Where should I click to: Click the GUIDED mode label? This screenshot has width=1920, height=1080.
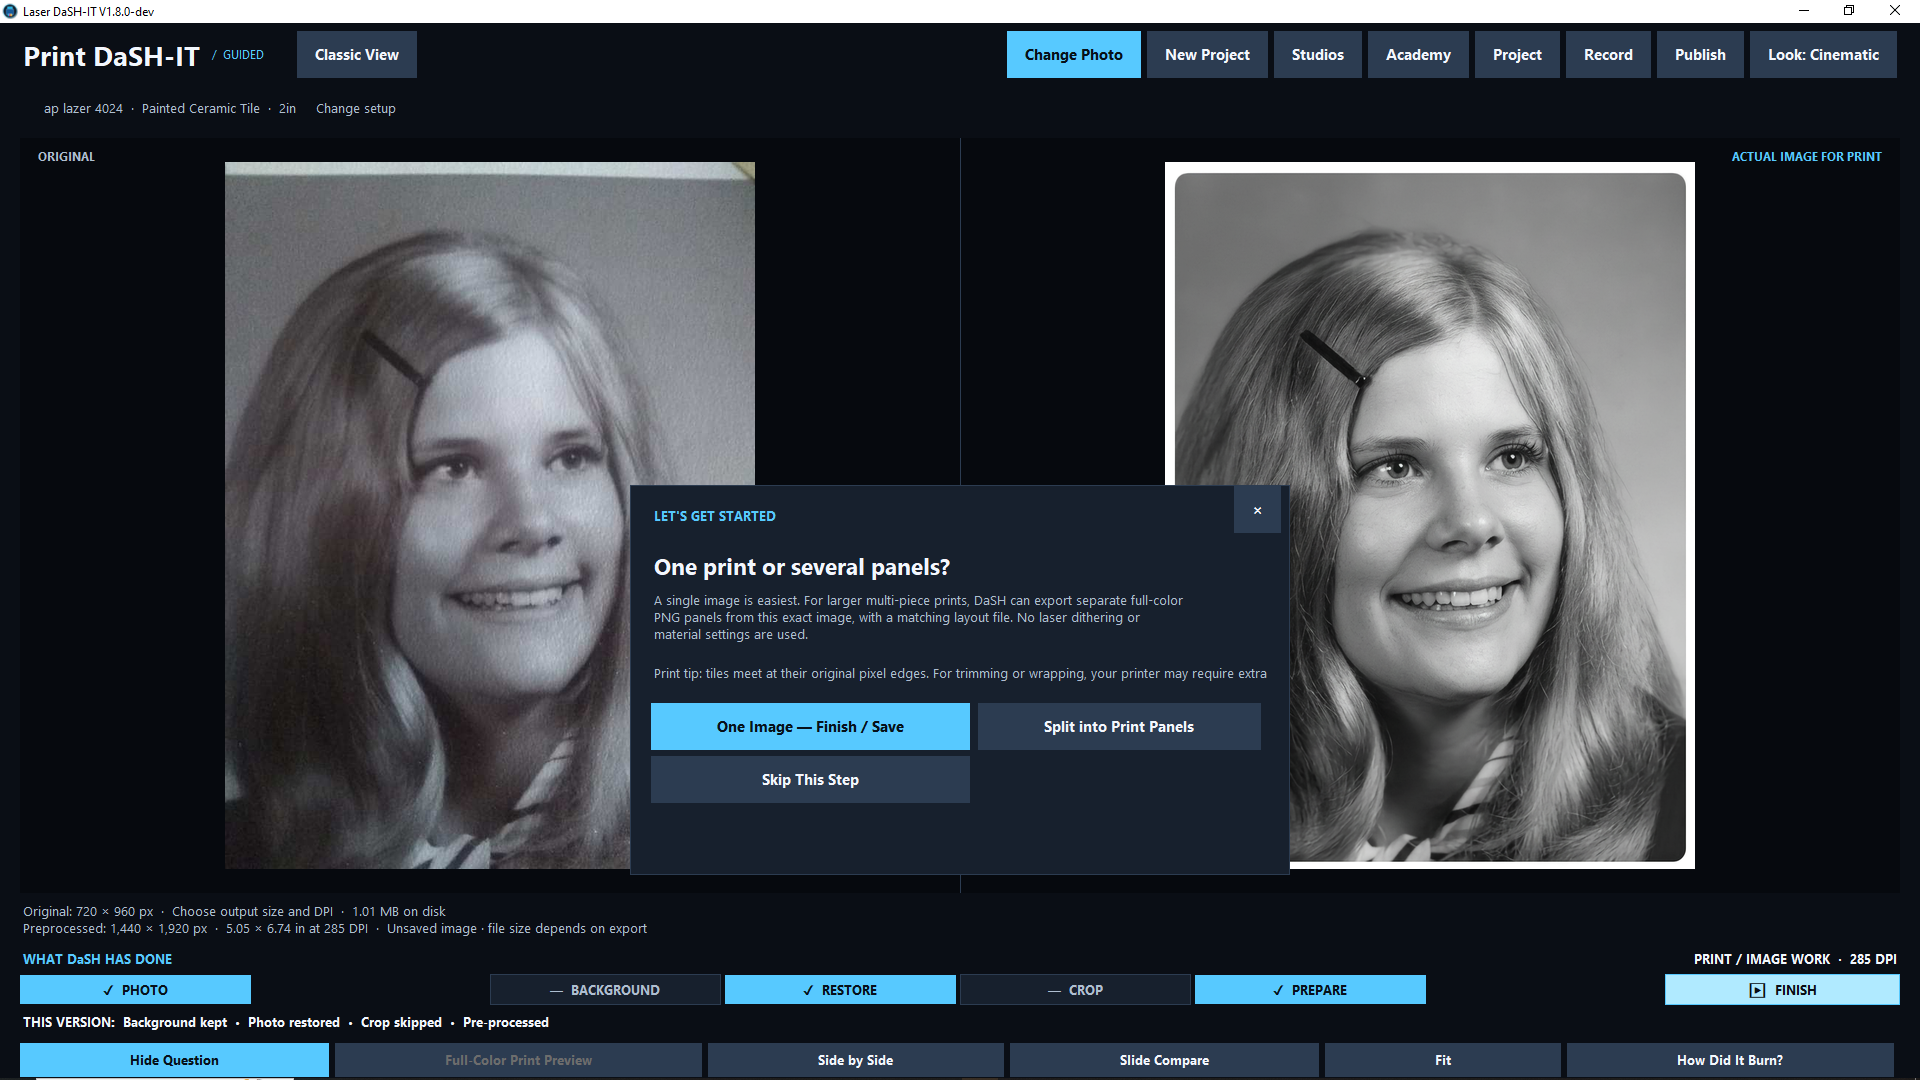point(243,55)
